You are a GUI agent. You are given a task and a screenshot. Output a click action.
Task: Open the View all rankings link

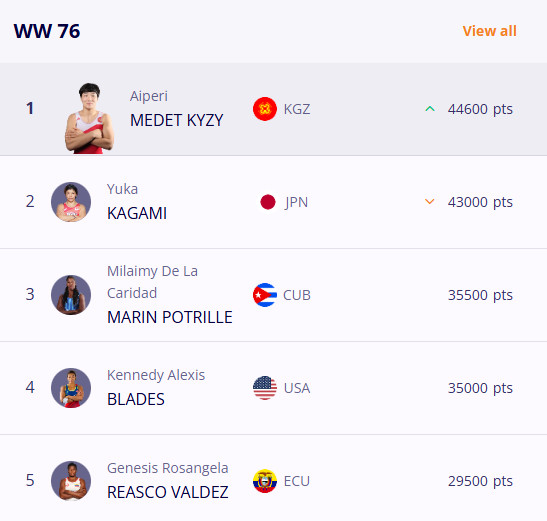489,31
